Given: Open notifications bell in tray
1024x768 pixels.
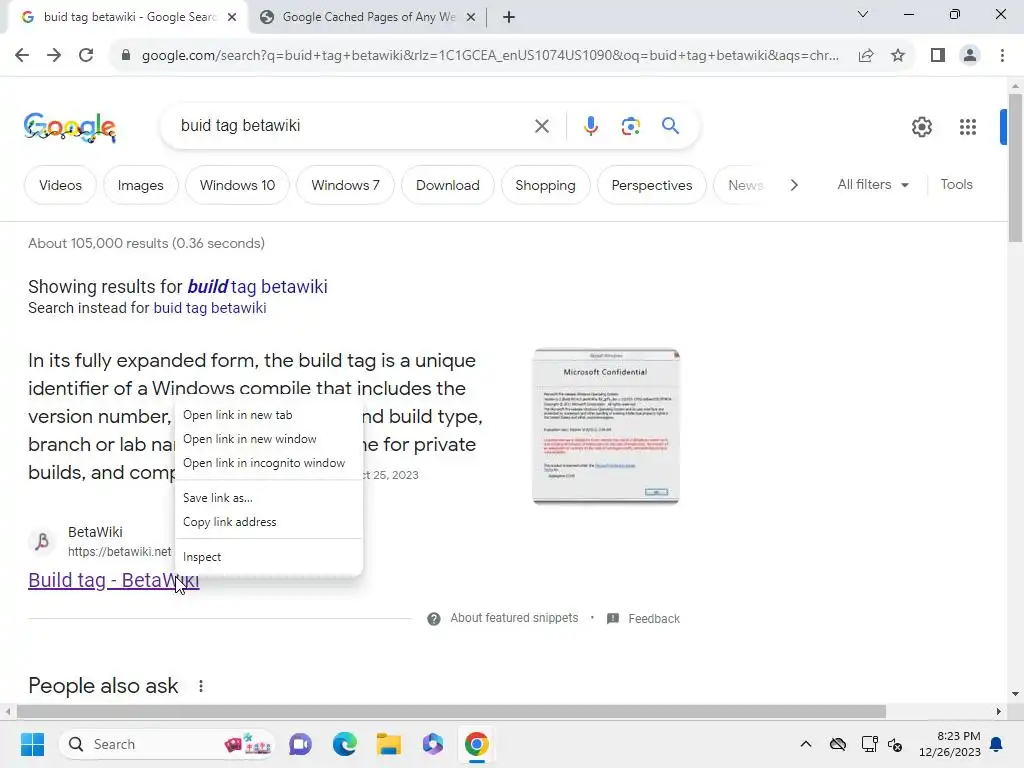Looking at the screenshot, I should pos(997,744).
